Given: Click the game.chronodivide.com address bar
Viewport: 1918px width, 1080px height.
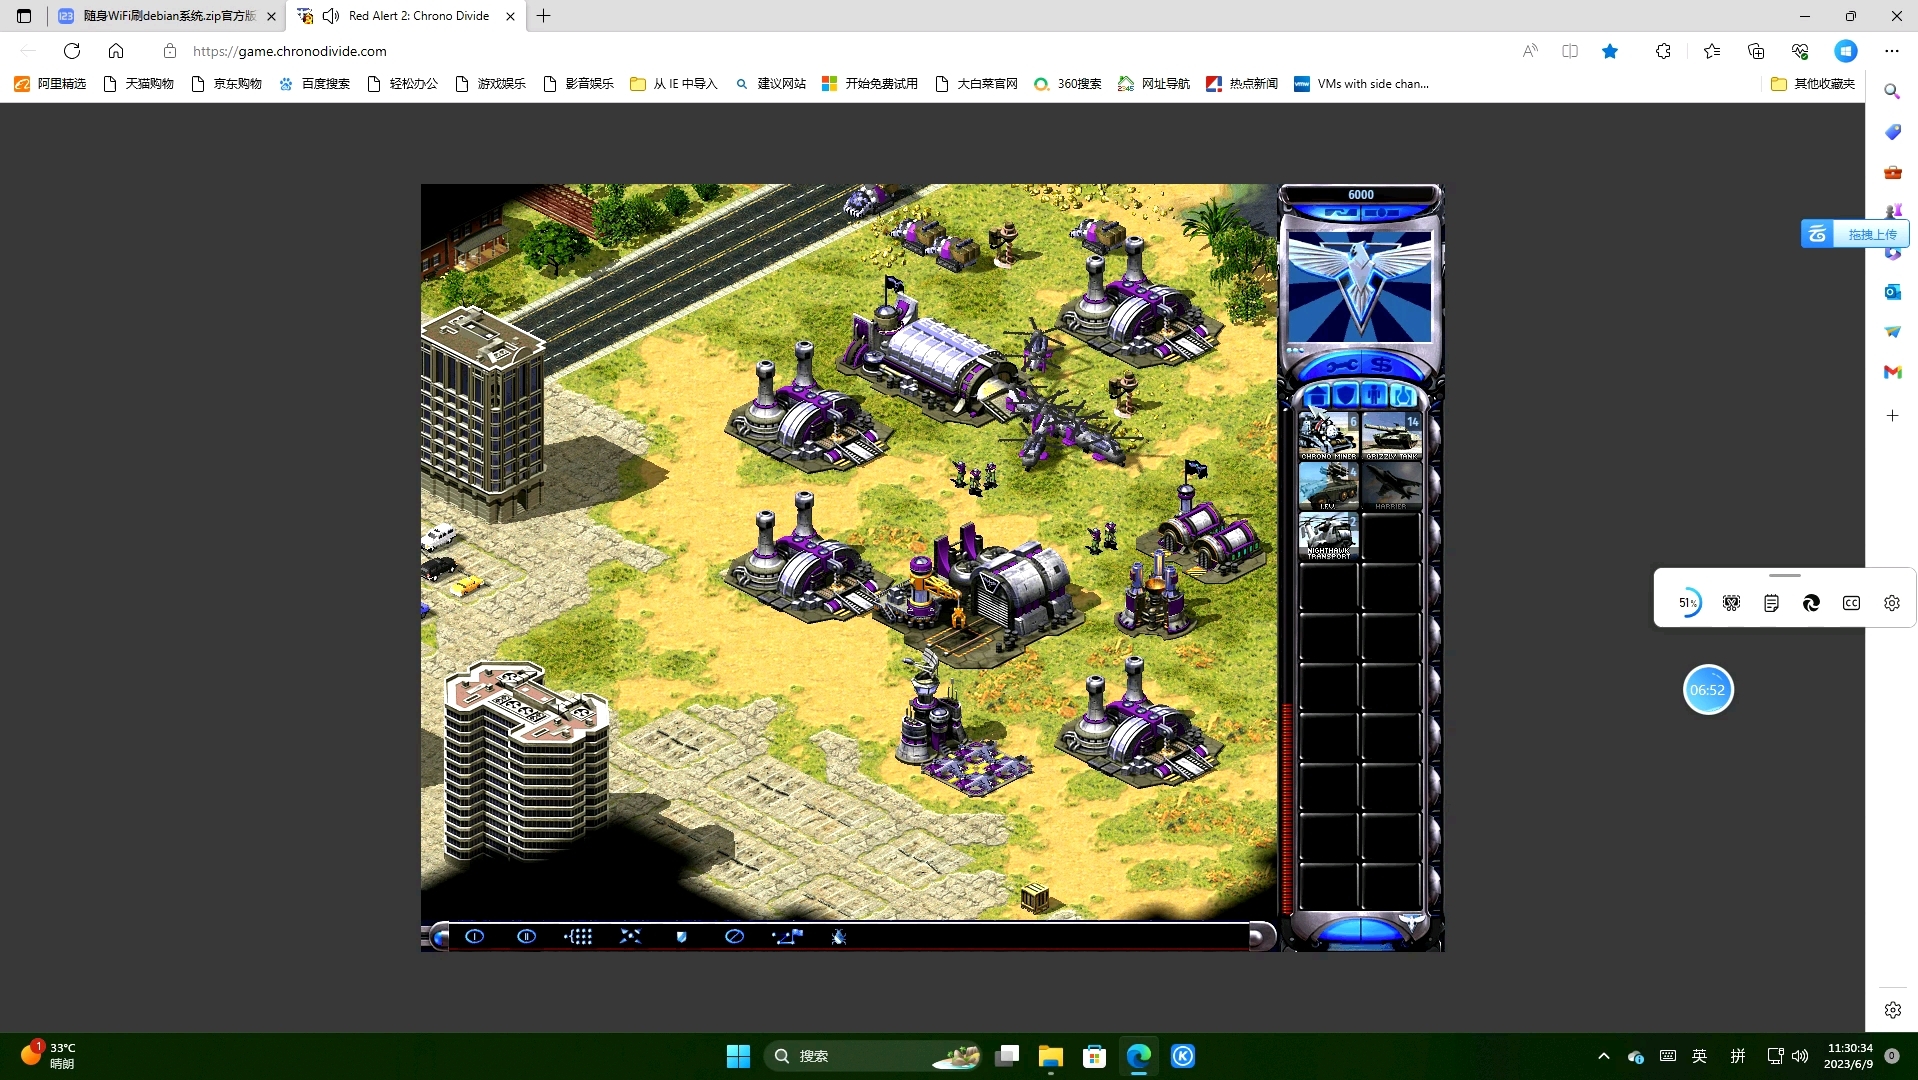Looking at the screenshot, I should pyautogui.click(x=289, y=51).
